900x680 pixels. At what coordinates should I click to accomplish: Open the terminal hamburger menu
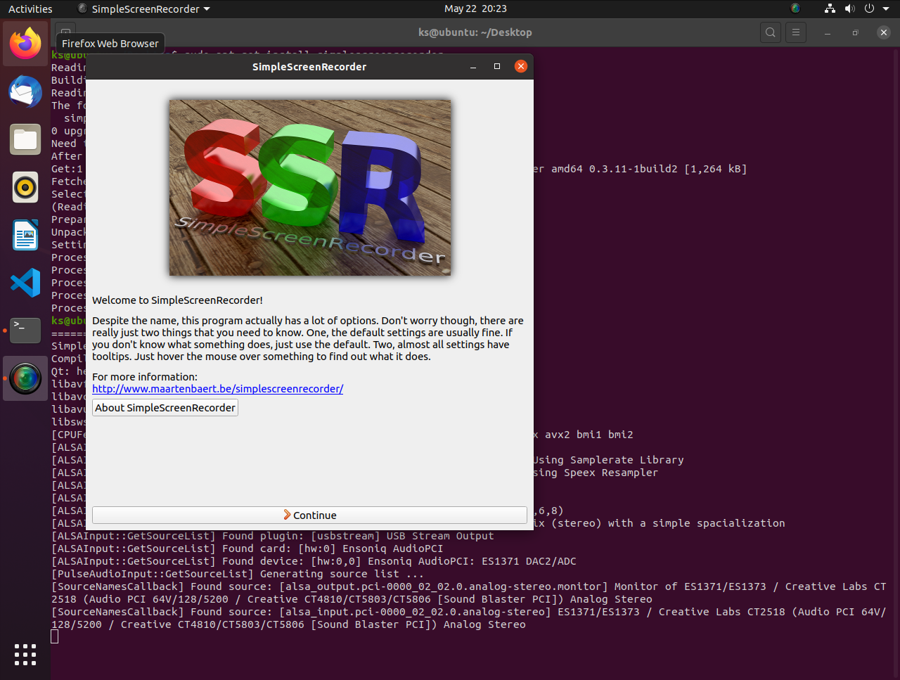point(796,32)
